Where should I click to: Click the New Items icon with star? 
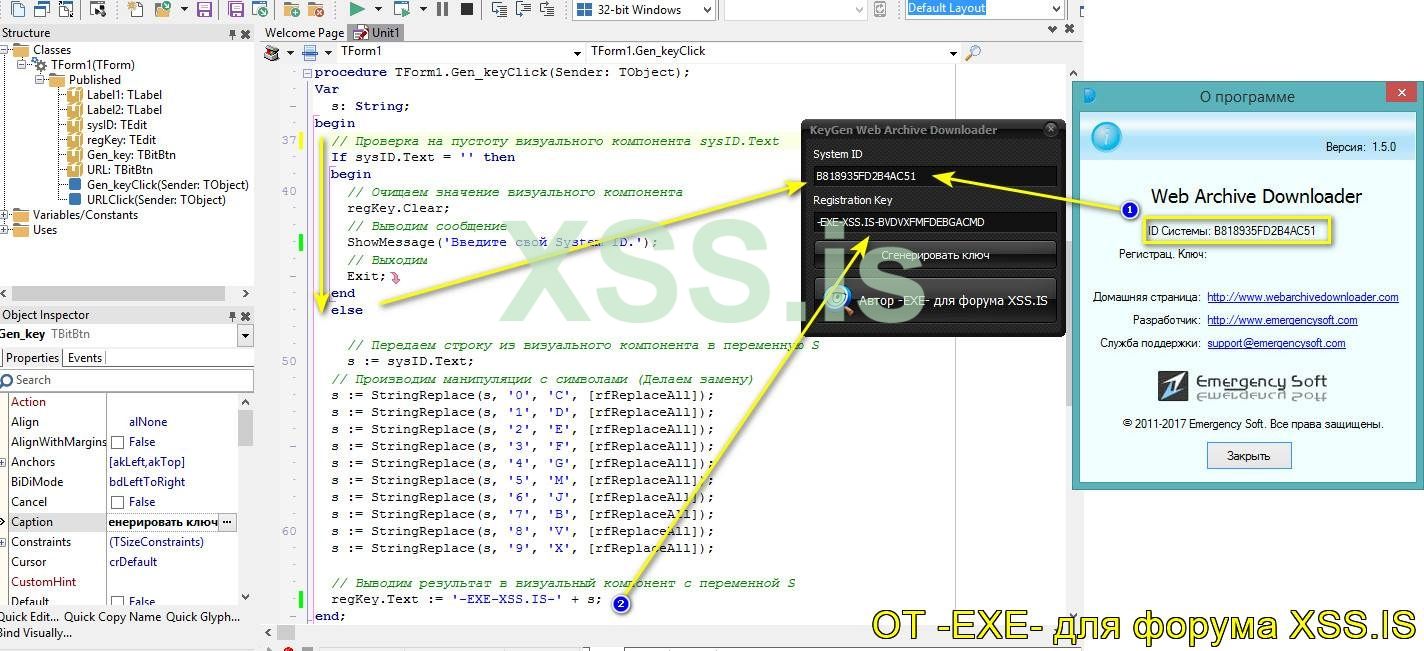coord(135,9)
